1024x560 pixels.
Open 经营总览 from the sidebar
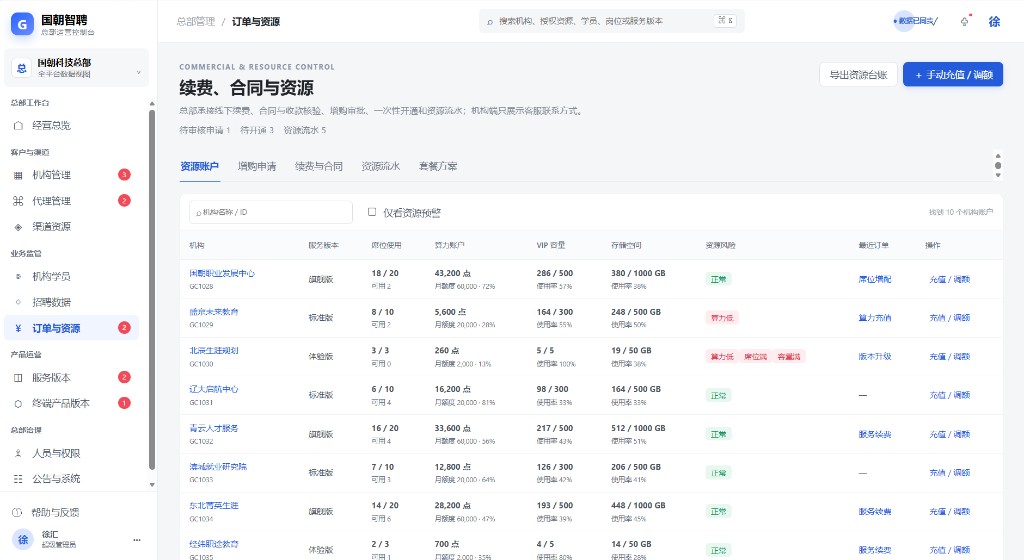[x=72, y=125]
